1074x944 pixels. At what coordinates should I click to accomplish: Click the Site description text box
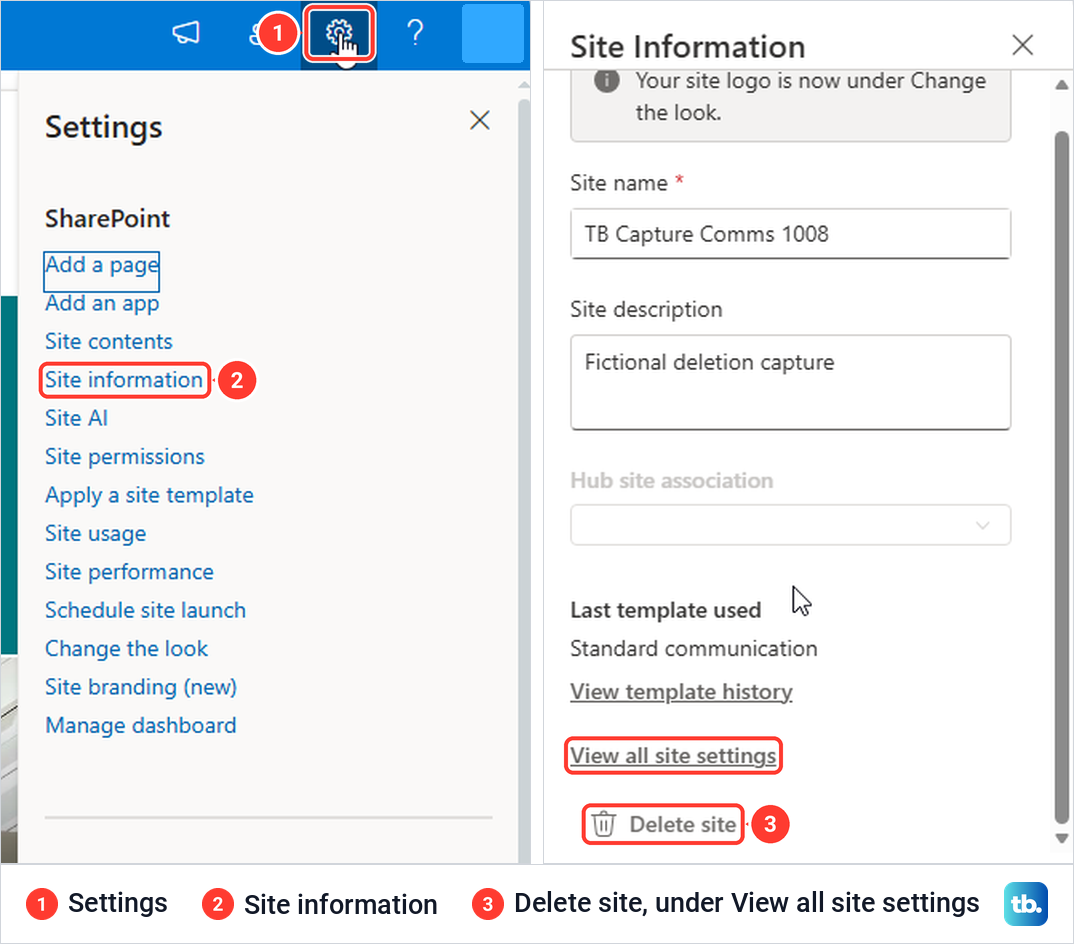click(790, 382)
